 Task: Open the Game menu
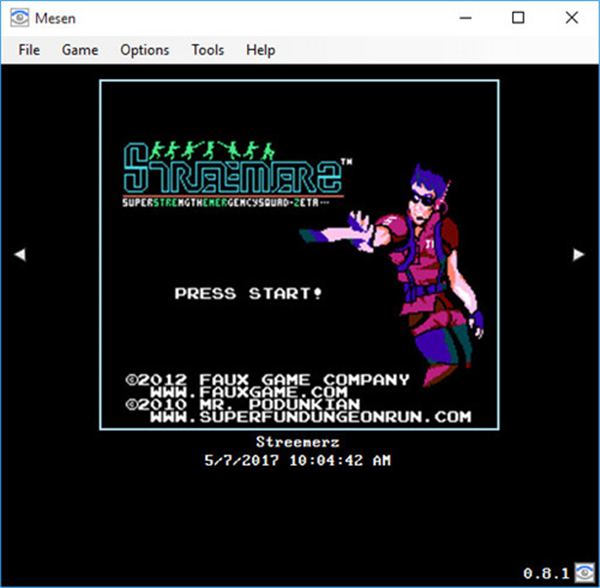(80, 50)
